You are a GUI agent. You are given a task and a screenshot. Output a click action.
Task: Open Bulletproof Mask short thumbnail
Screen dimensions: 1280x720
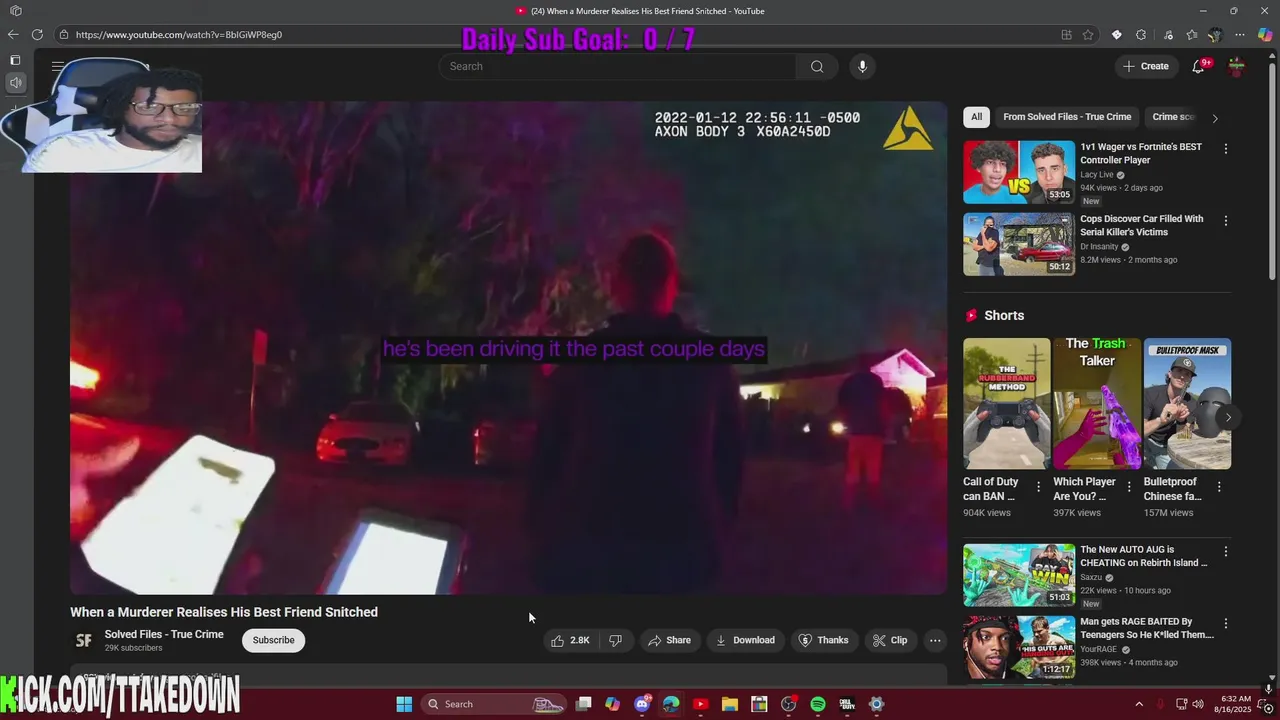pos(1187,403)
